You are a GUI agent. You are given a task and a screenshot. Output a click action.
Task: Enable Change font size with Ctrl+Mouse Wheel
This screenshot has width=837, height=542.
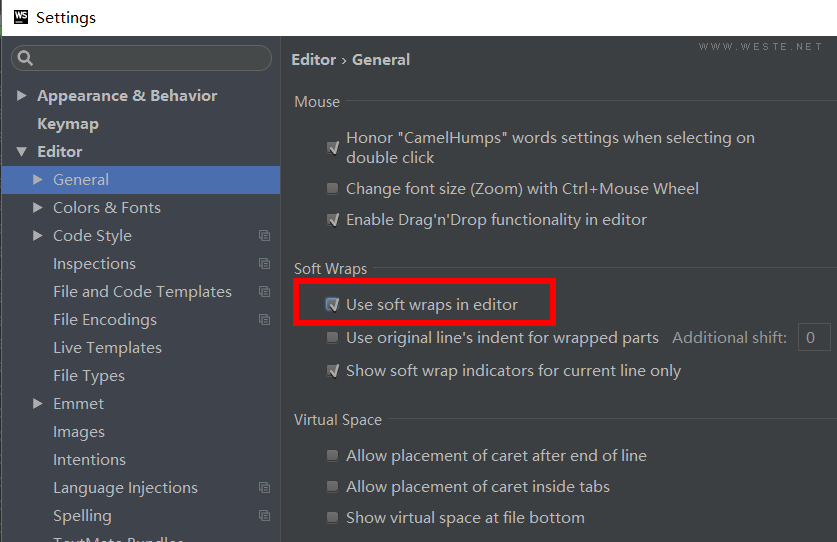click(333, 189)
